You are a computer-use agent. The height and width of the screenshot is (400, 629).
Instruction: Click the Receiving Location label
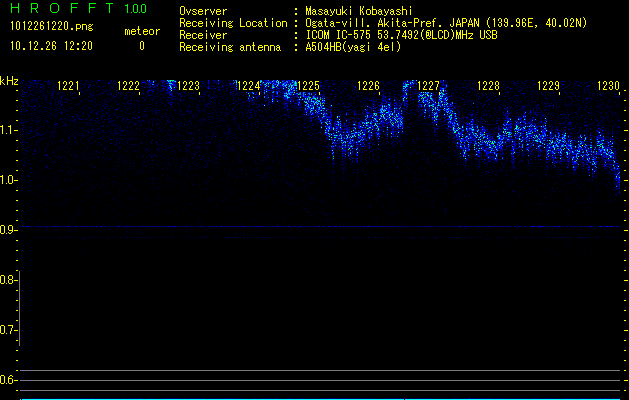coord(233,23)
